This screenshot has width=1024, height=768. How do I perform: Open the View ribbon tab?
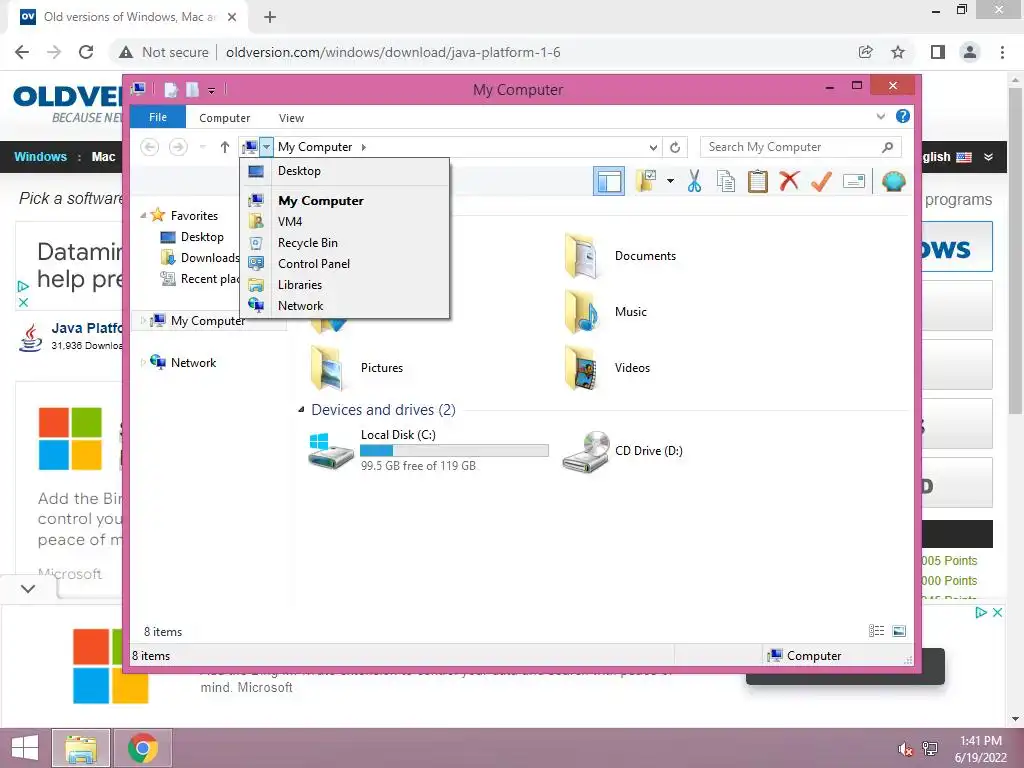(291, 118)
